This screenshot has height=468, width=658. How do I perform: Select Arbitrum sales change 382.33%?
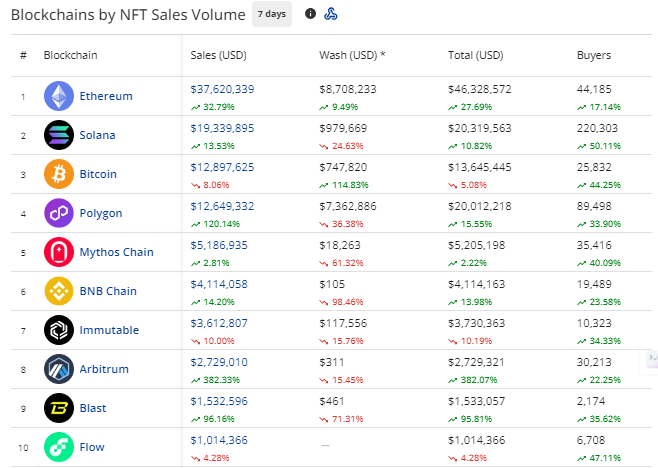click(x=222, y=380)
